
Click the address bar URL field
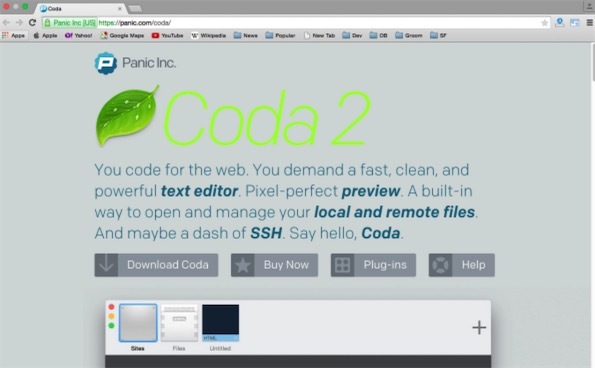click(x=296, y=23)
